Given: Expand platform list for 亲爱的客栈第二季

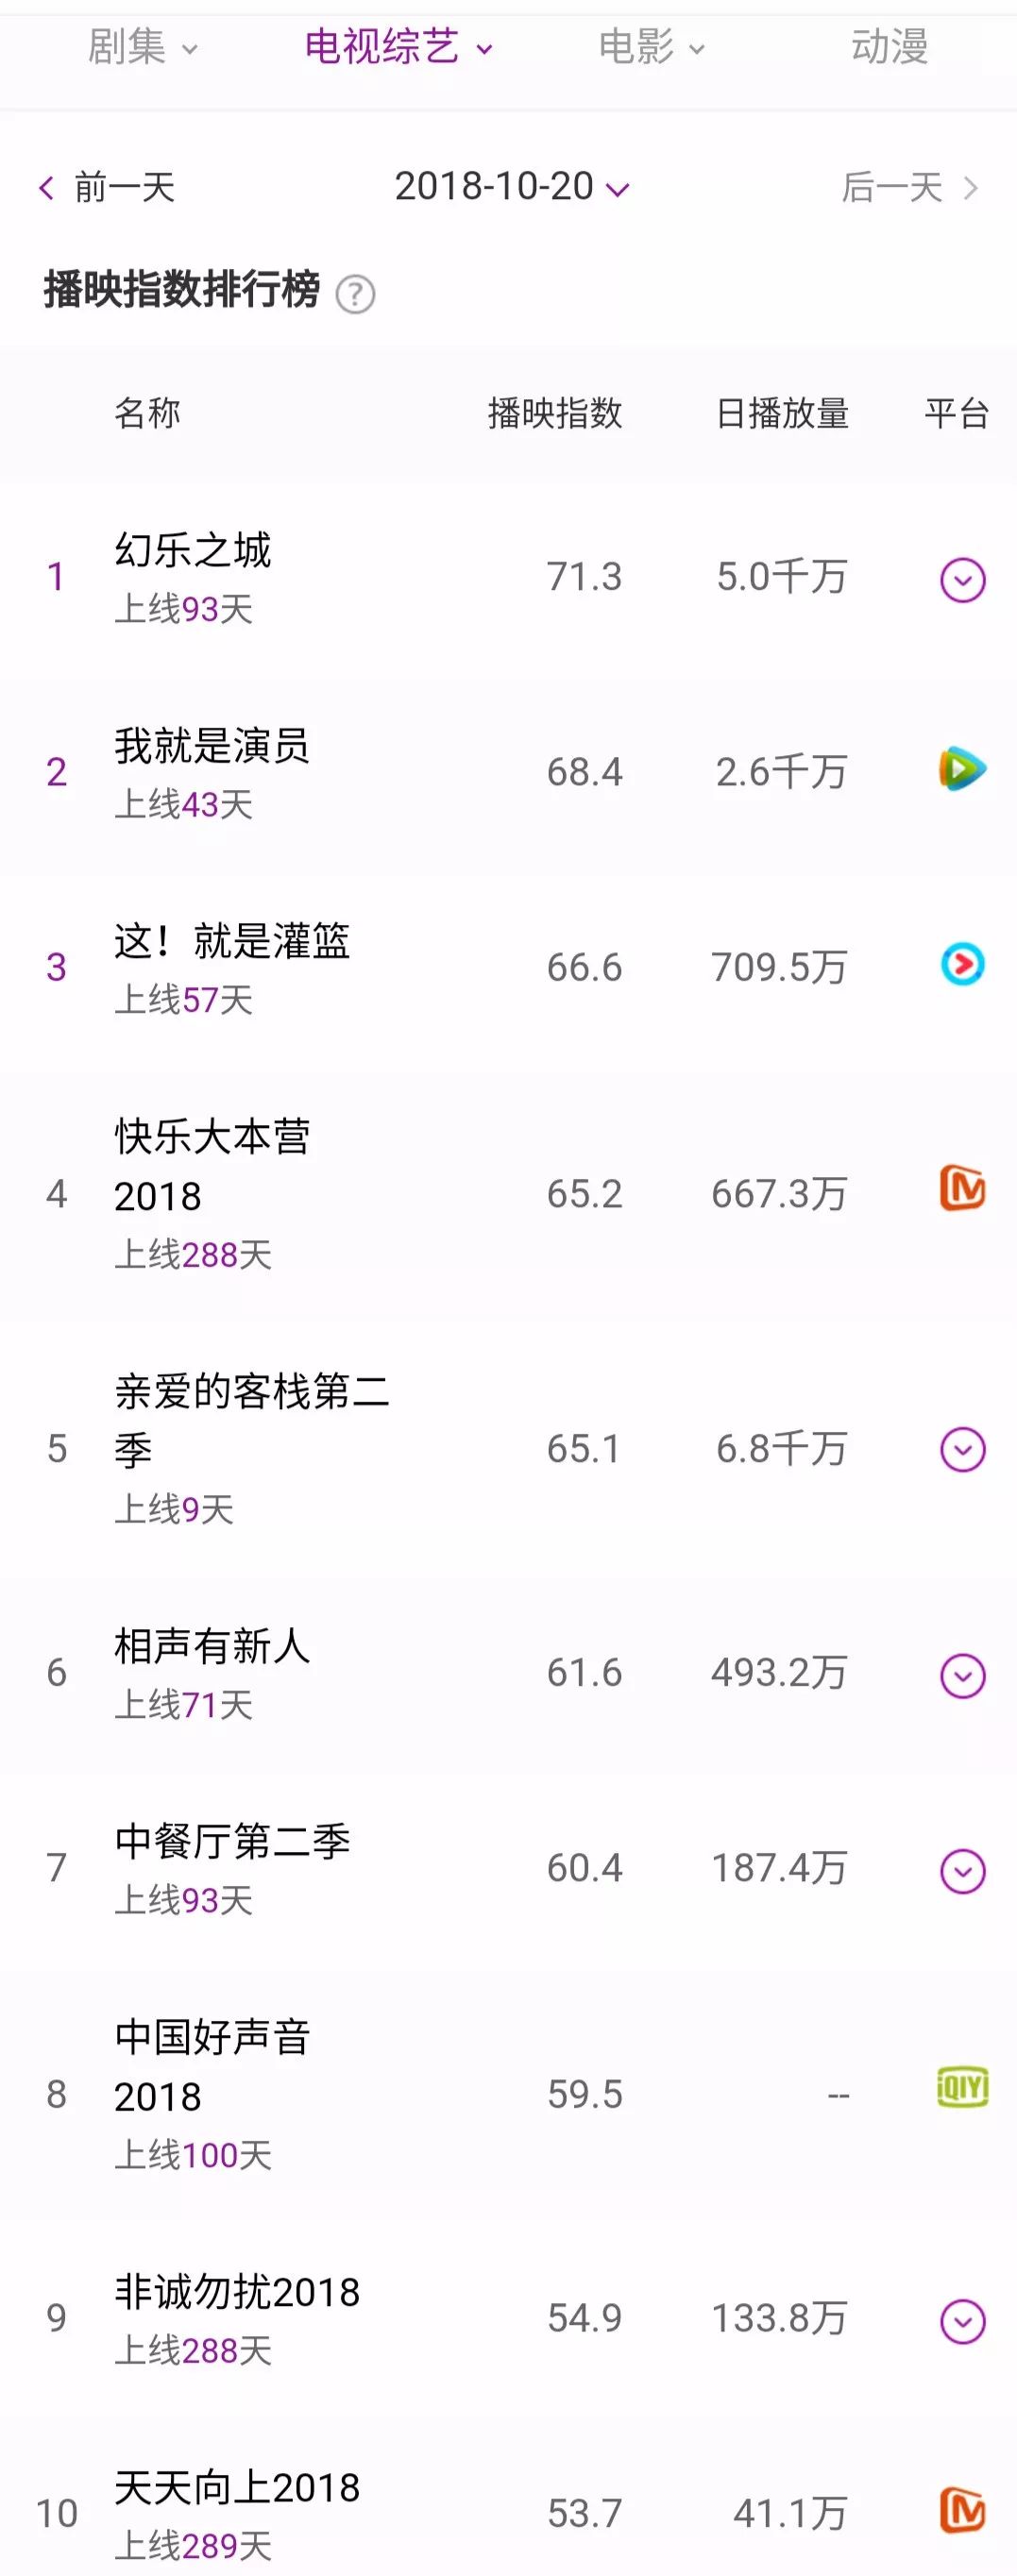Looking at the screenshot, I should click(x=962, y=1449).
